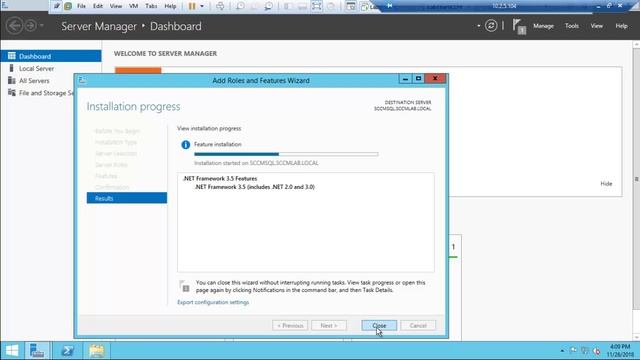The height and width of the screenshot is (360, 640).
Task: Click the orange Quick Start tile
Action: (138, 70)
